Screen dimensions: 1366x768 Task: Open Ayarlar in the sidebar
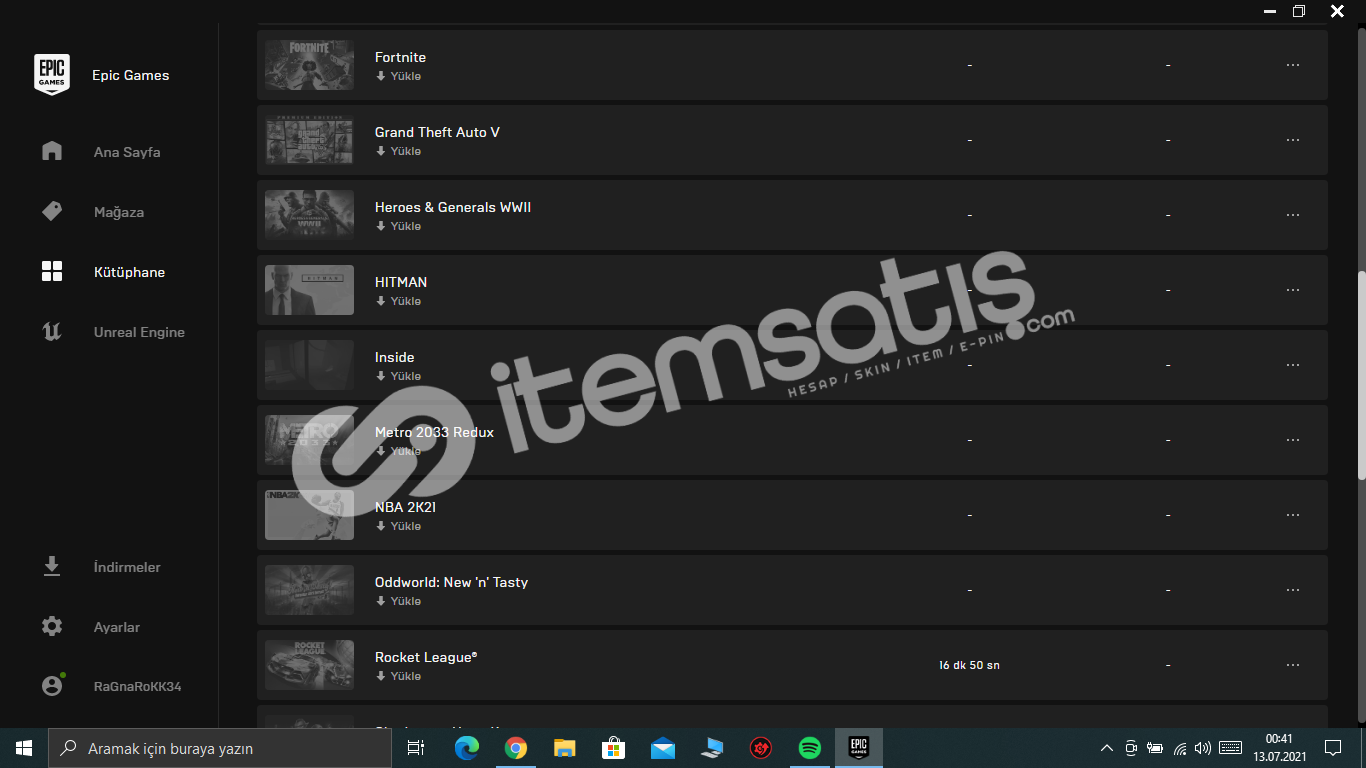coord(117,627)
